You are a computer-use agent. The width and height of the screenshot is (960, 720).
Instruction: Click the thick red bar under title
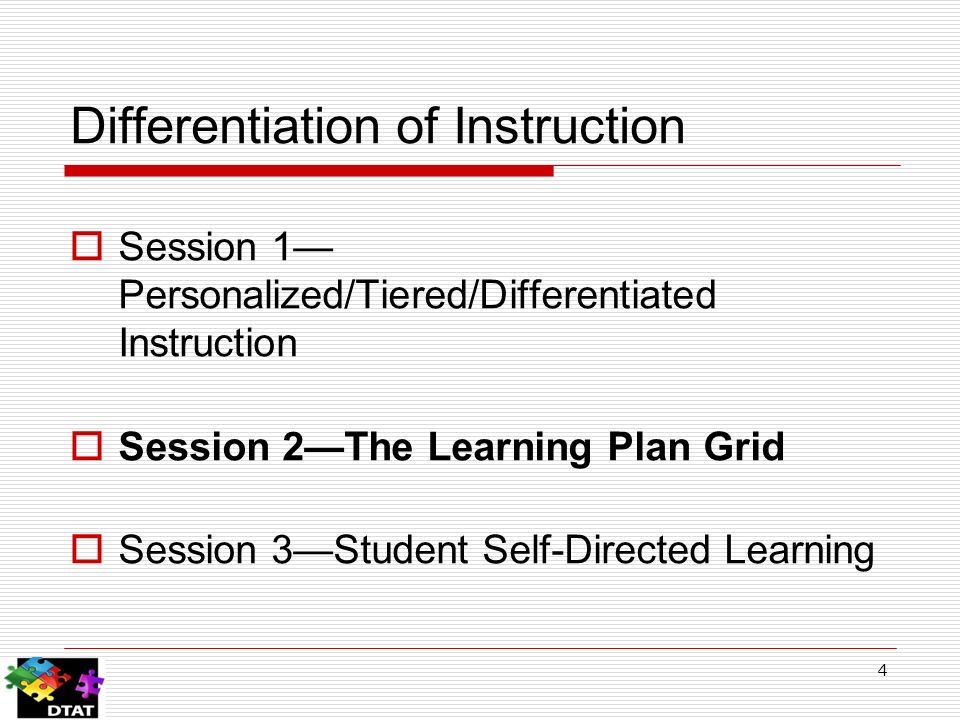pos(309,171)
